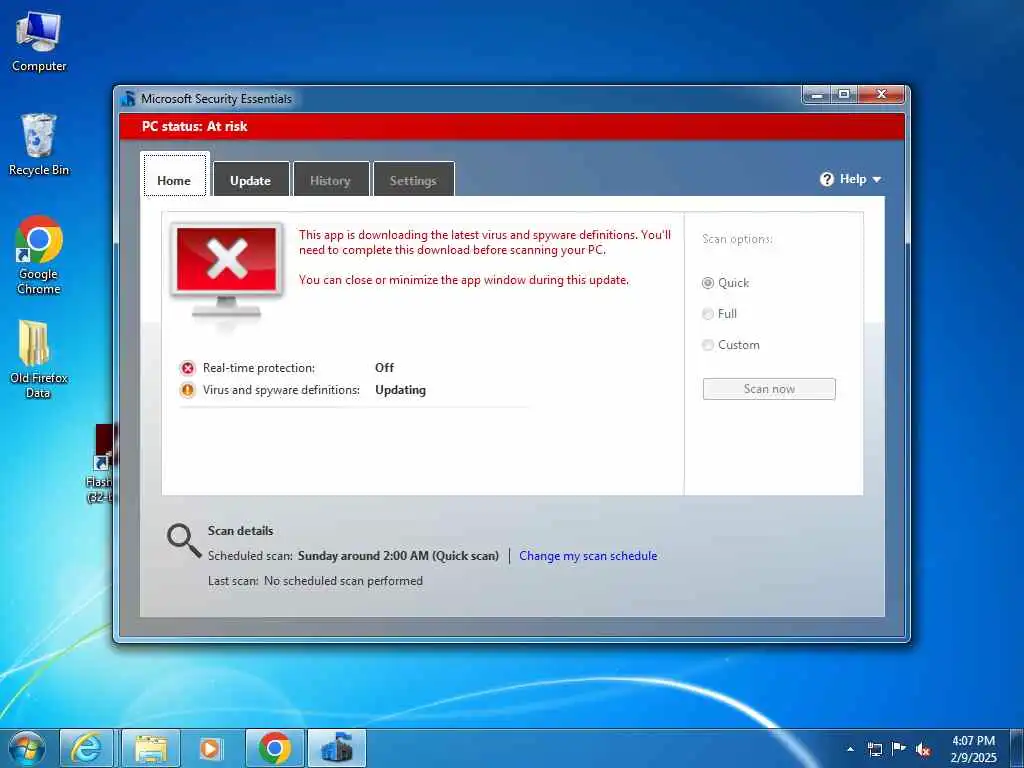Close the Microsoft Security Essentials window
The width and height of the screenshot is (1024, 768).
point(881,95)
